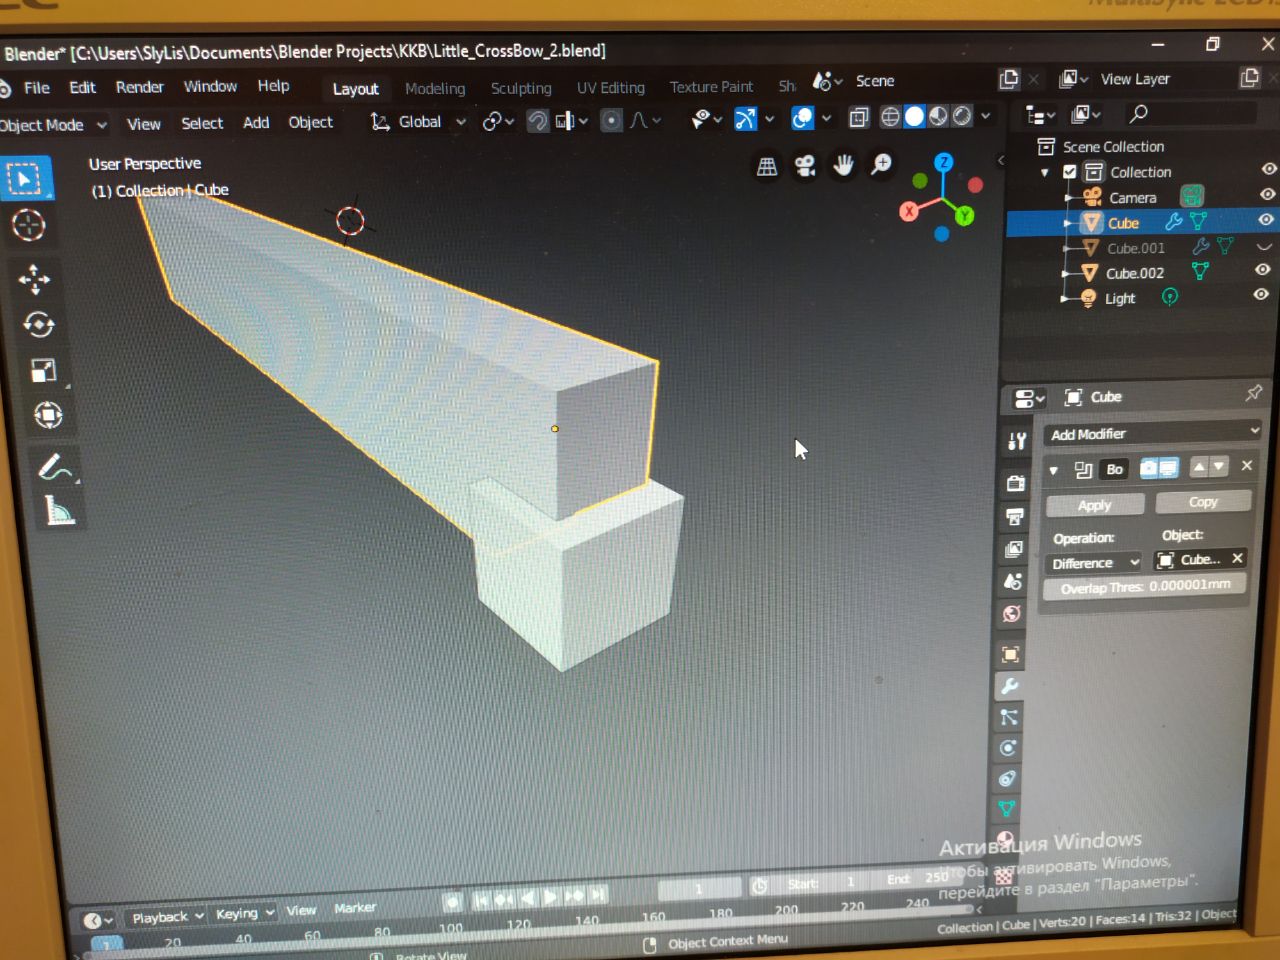Select the Transform tool
The height and width of the screenshot is (960, 1280).
tap(48, 414)
